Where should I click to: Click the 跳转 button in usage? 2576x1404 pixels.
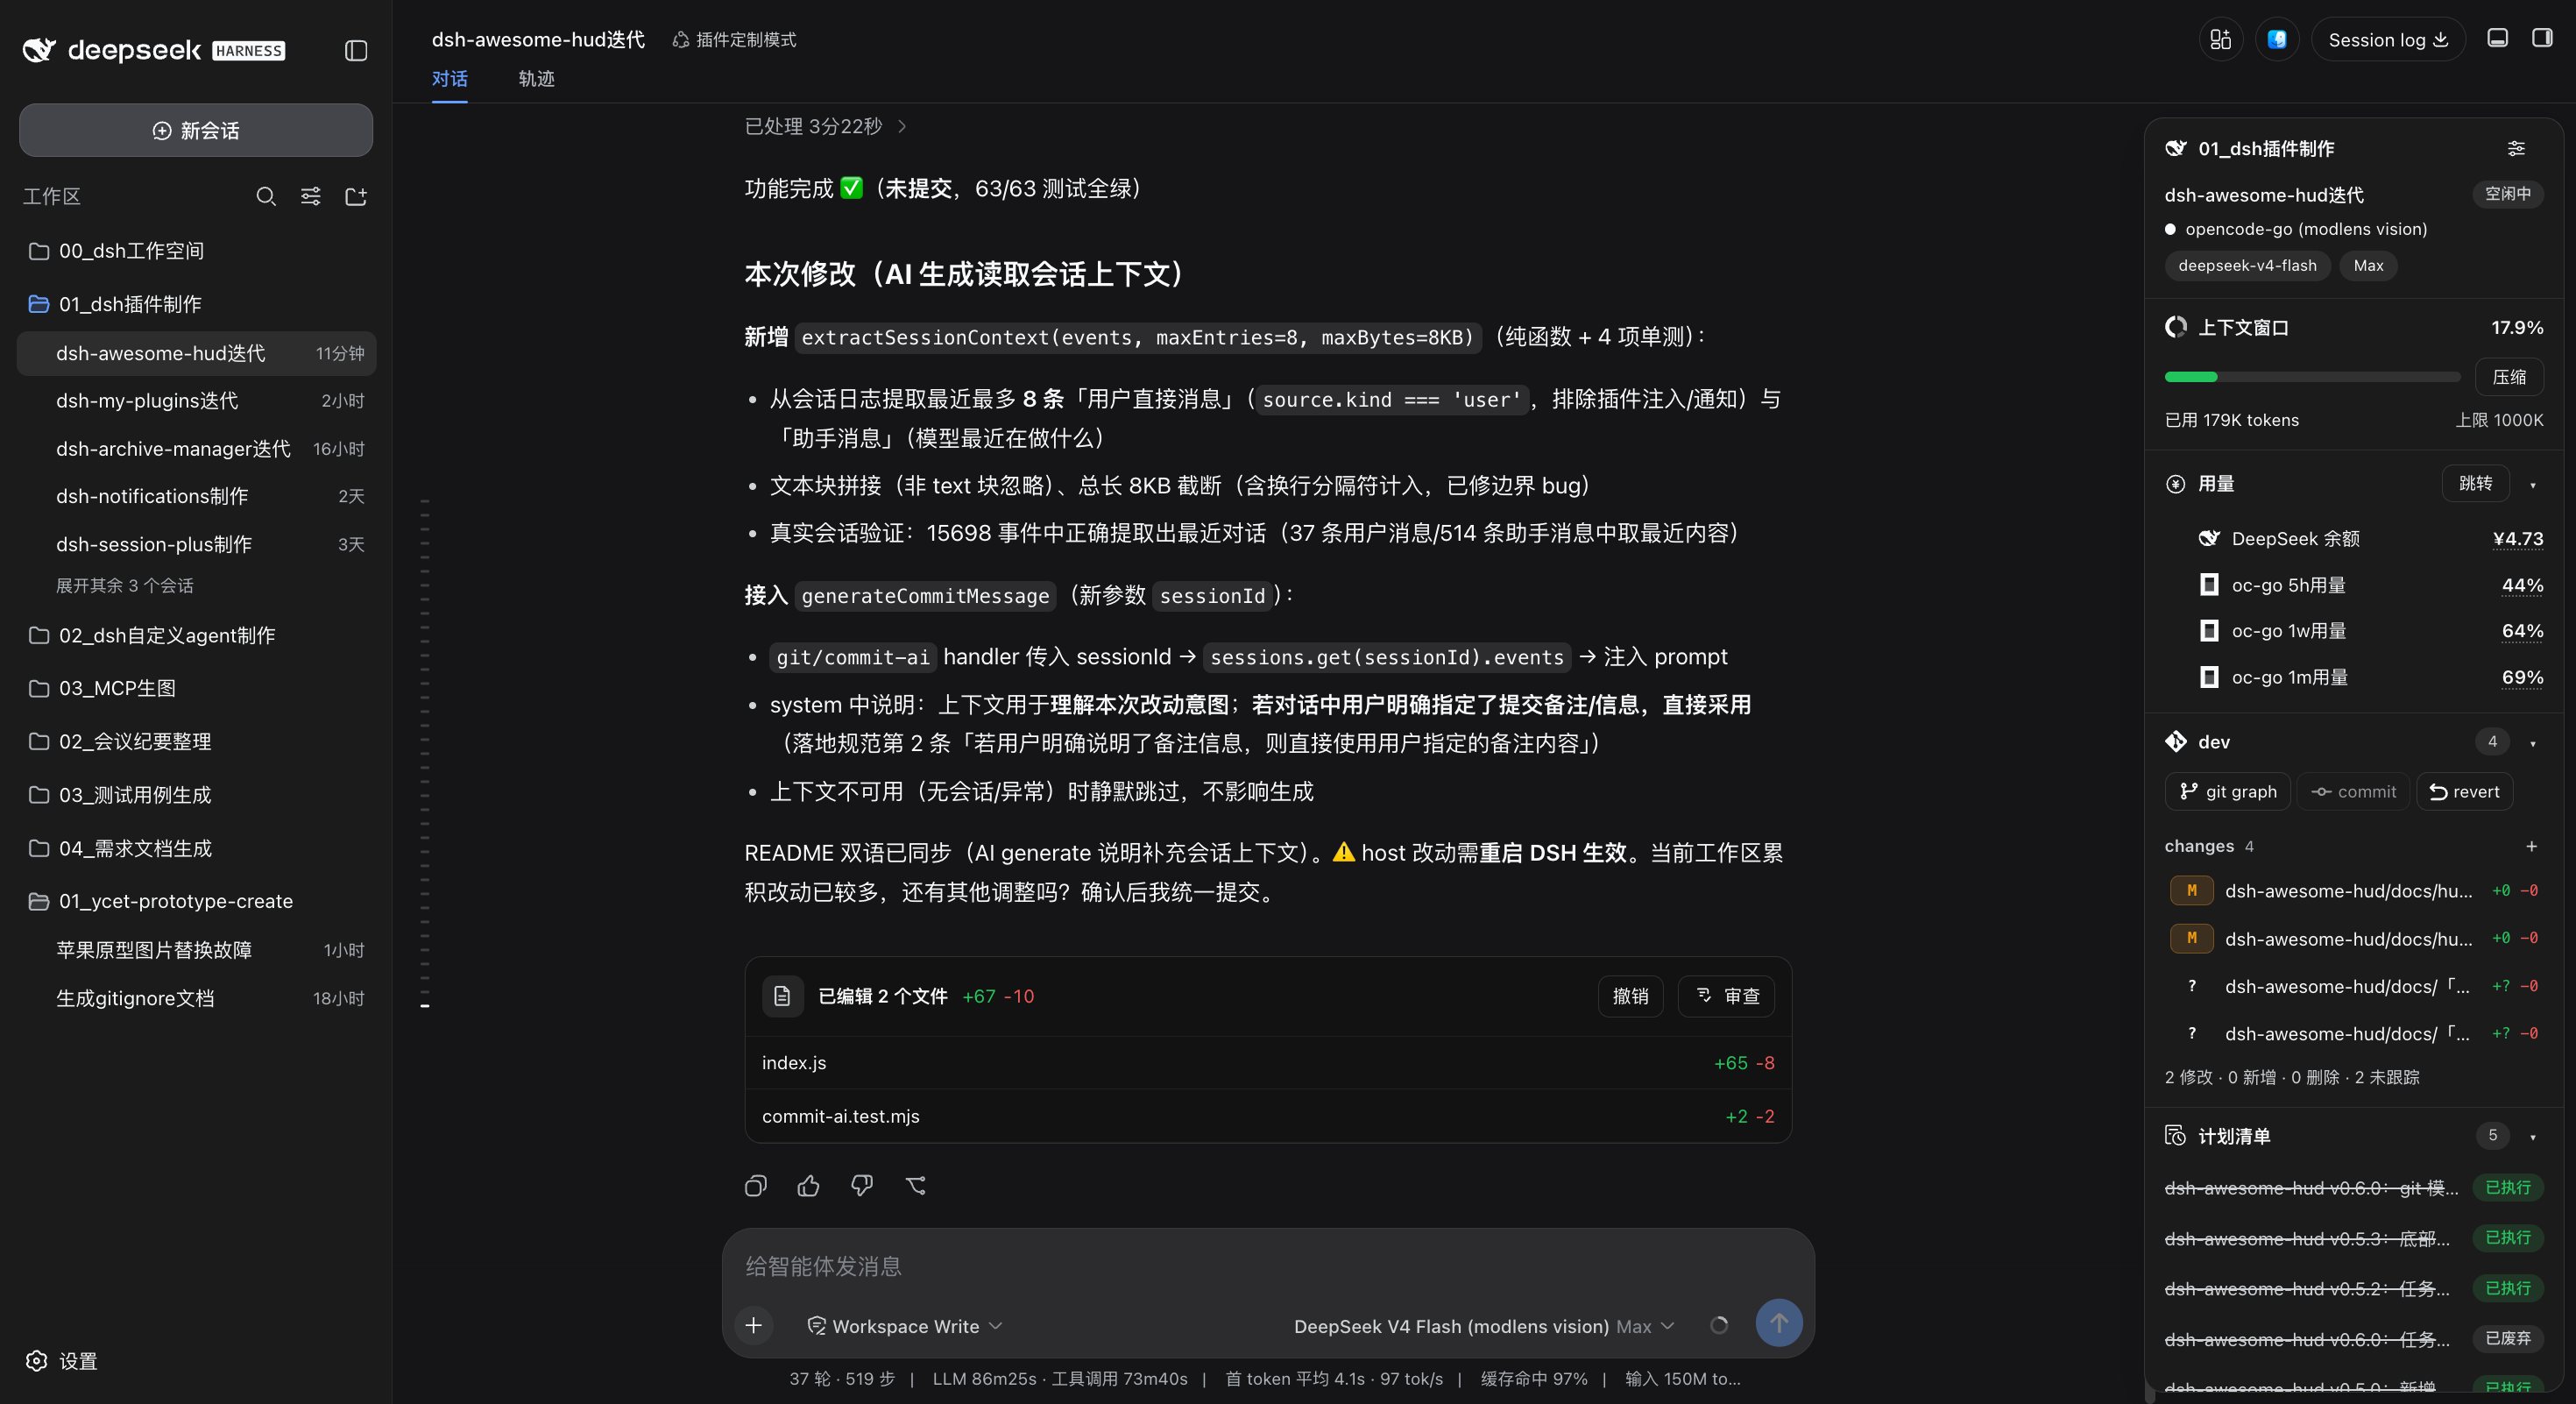(2475, 484)
